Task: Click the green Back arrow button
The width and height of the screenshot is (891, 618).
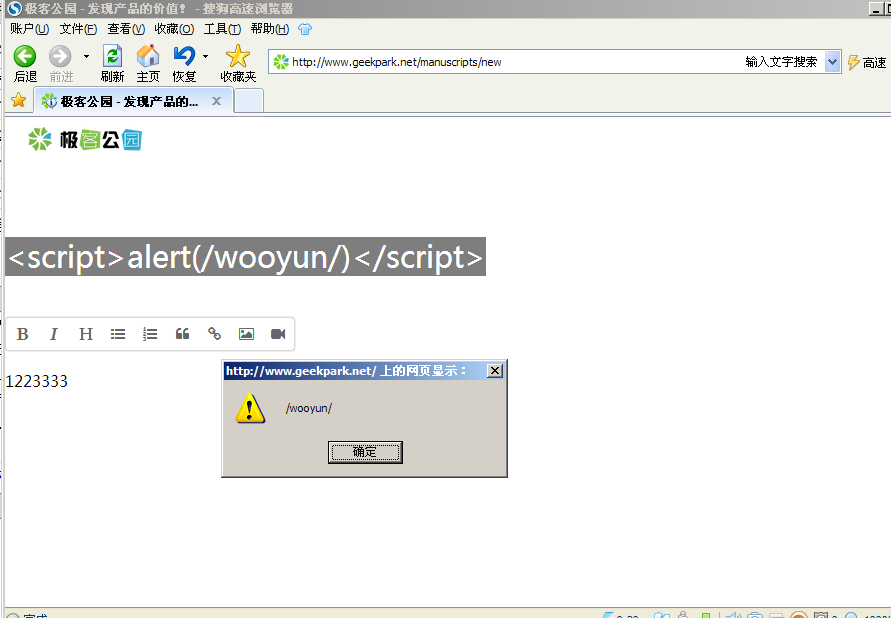Action: [25, 56]
